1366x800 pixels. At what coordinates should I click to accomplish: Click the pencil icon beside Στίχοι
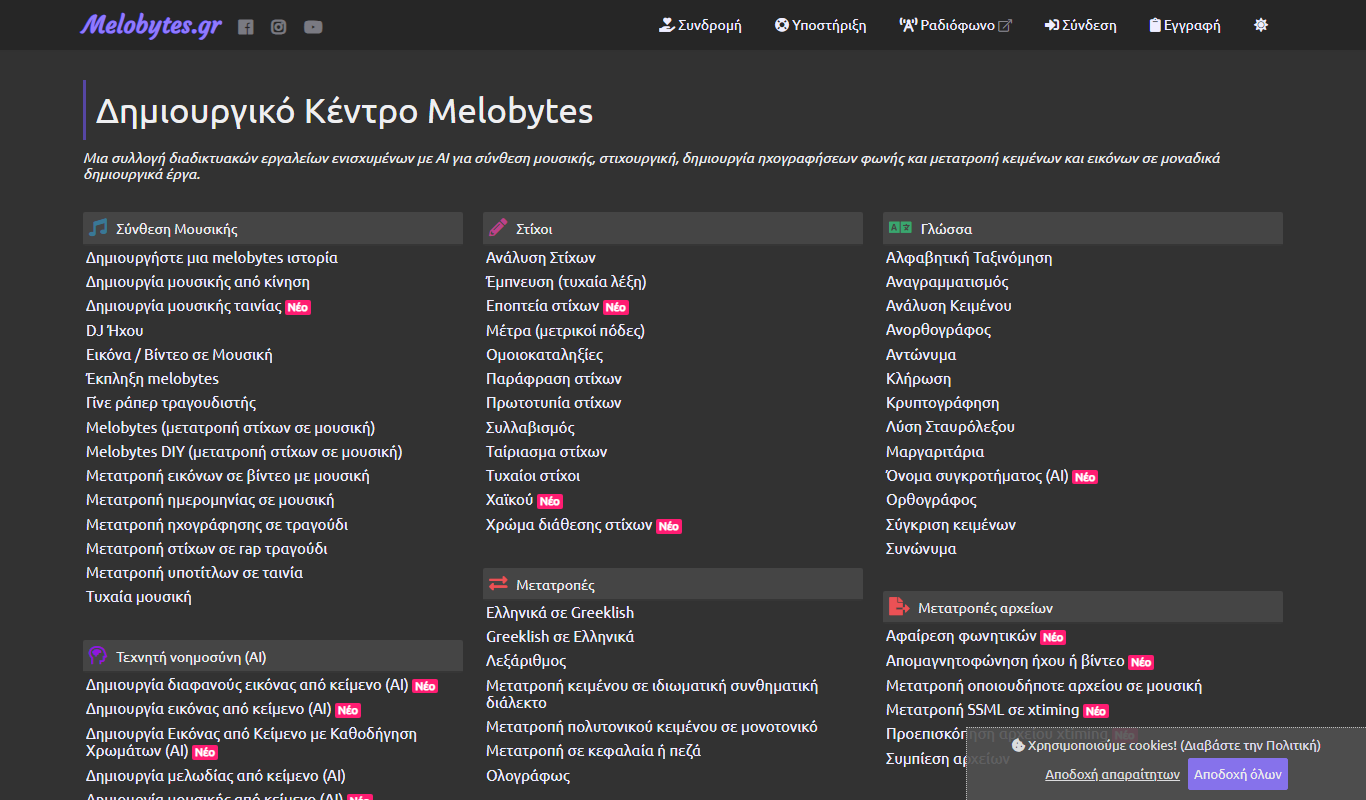pos(498,228)
